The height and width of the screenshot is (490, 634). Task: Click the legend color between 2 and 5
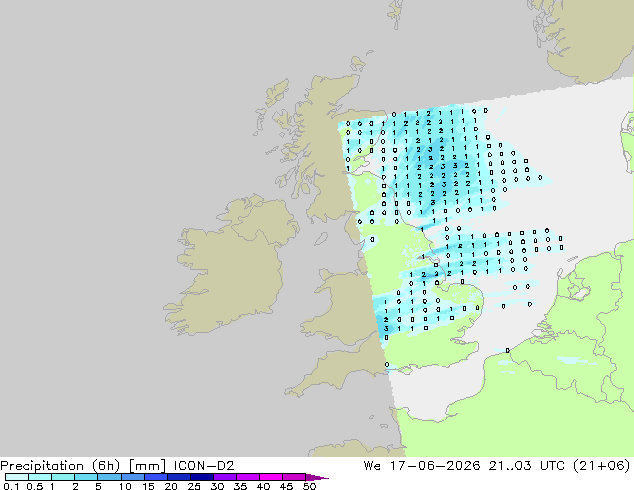coord(86,477)
